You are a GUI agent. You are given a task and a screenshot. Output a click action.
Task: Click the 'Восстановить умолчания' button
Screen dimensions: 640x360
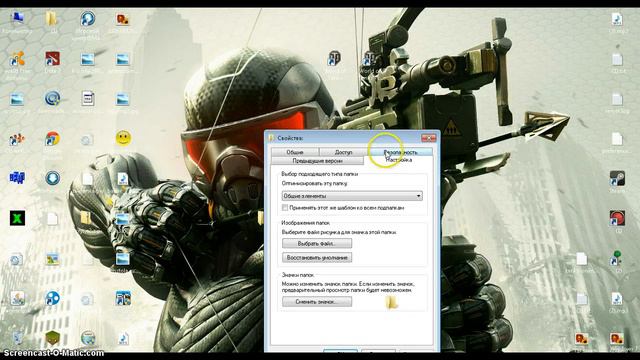click(317, 258)
